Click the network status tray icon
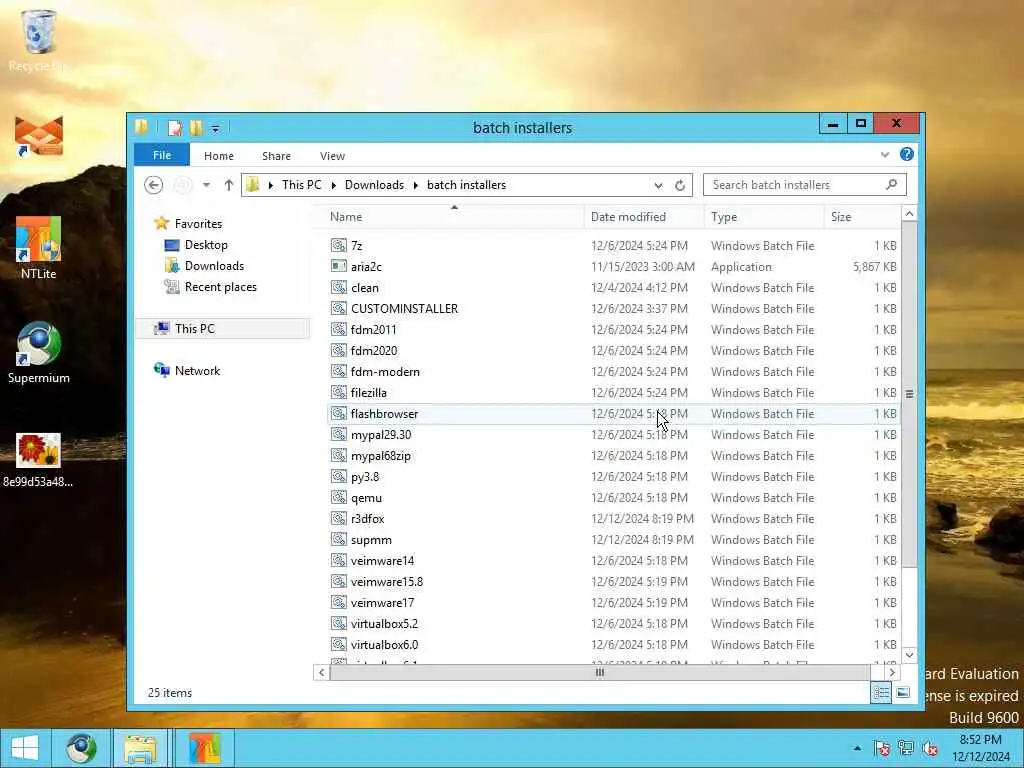This screenshot has width=1024, height=768. coord(906,748)
